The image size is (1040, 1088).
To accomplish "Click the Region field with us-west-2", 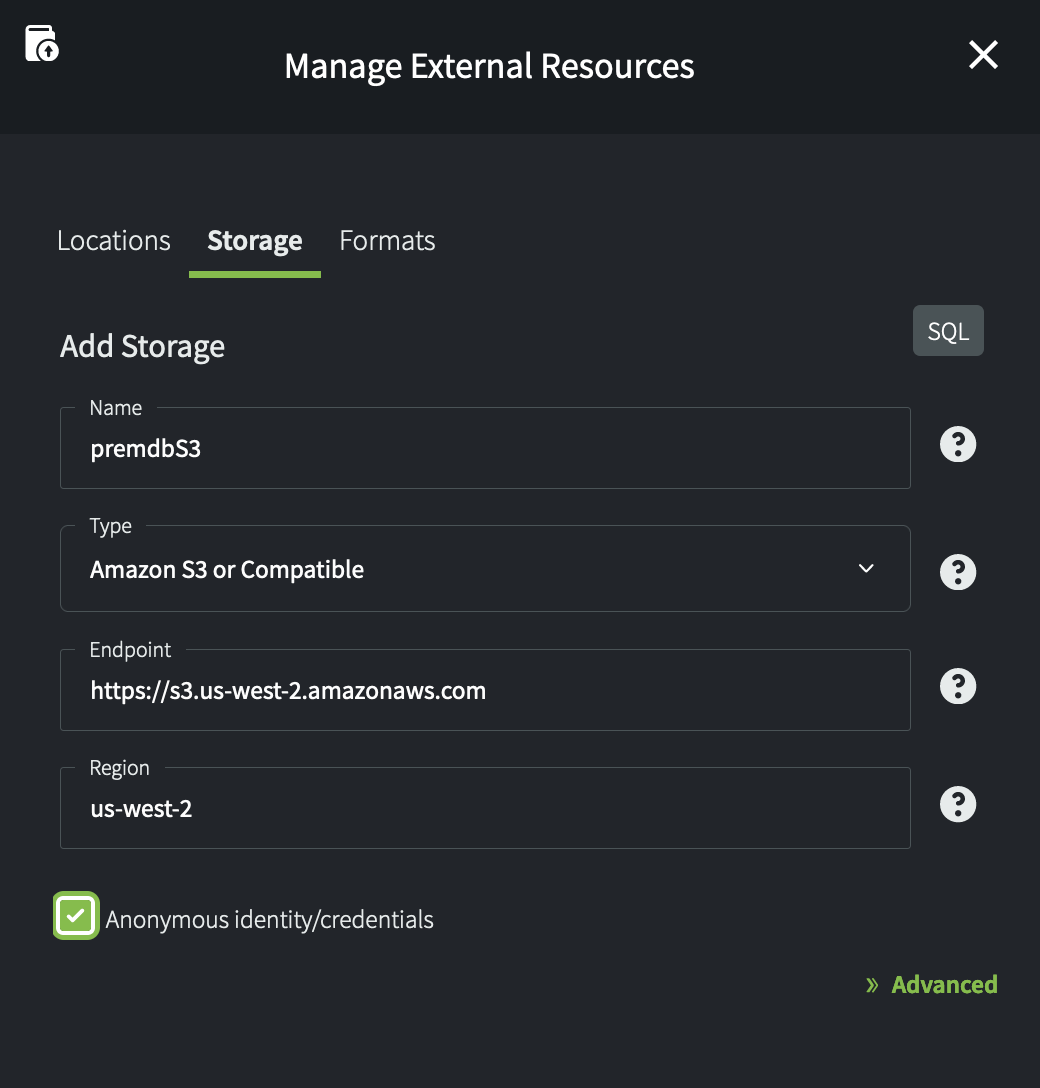I will (x=484, y=809).
